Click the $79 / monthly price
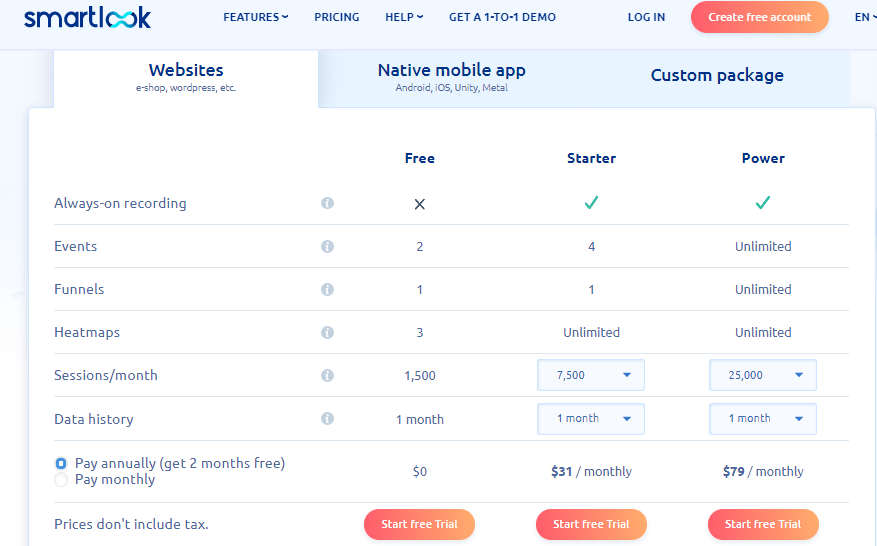This screenshot has width=877, height=546. click(x=763, y=472)
